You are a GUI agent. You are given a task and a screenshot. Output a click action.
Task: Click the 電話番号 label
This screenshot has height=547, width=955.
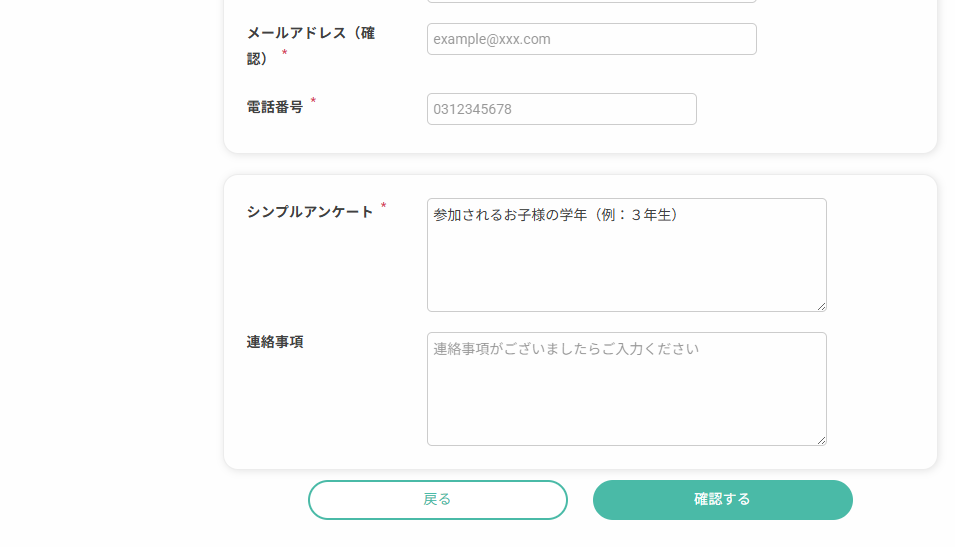[x=275, y=107]
